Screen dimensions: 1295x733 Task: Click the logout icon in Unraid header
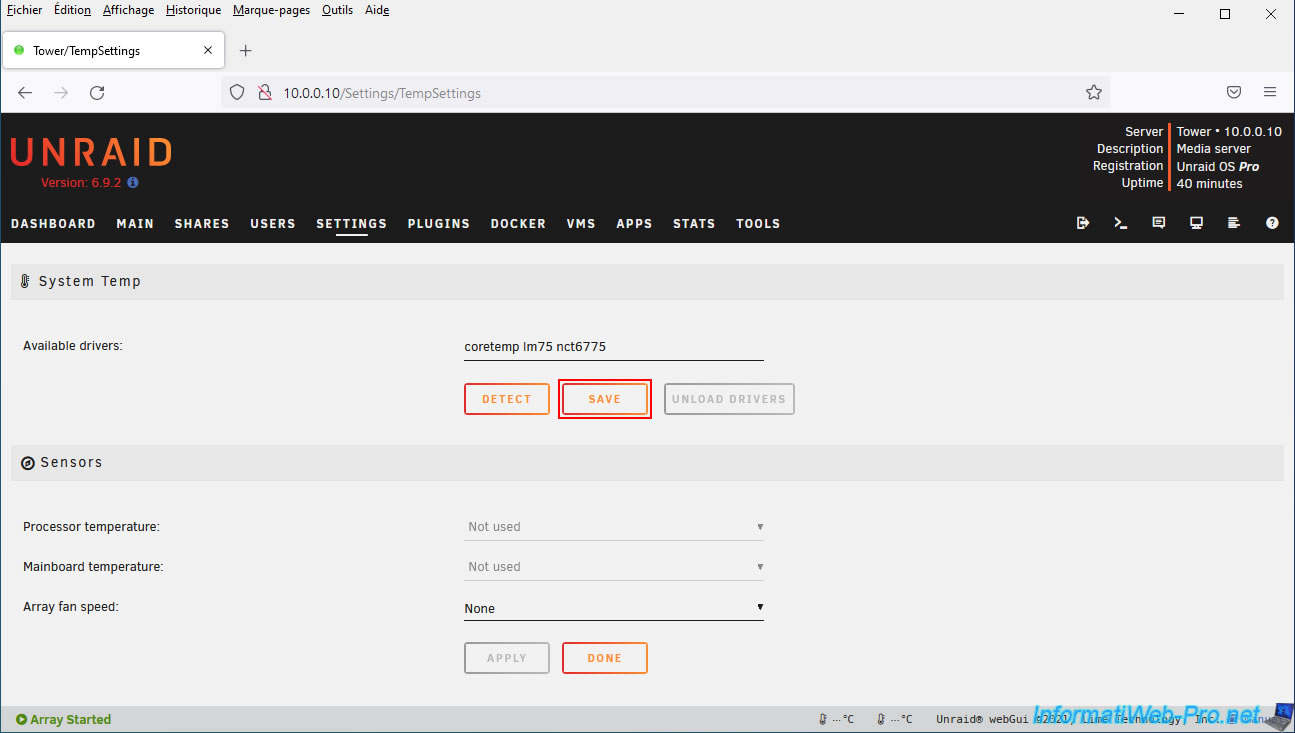coord(1082,223)
